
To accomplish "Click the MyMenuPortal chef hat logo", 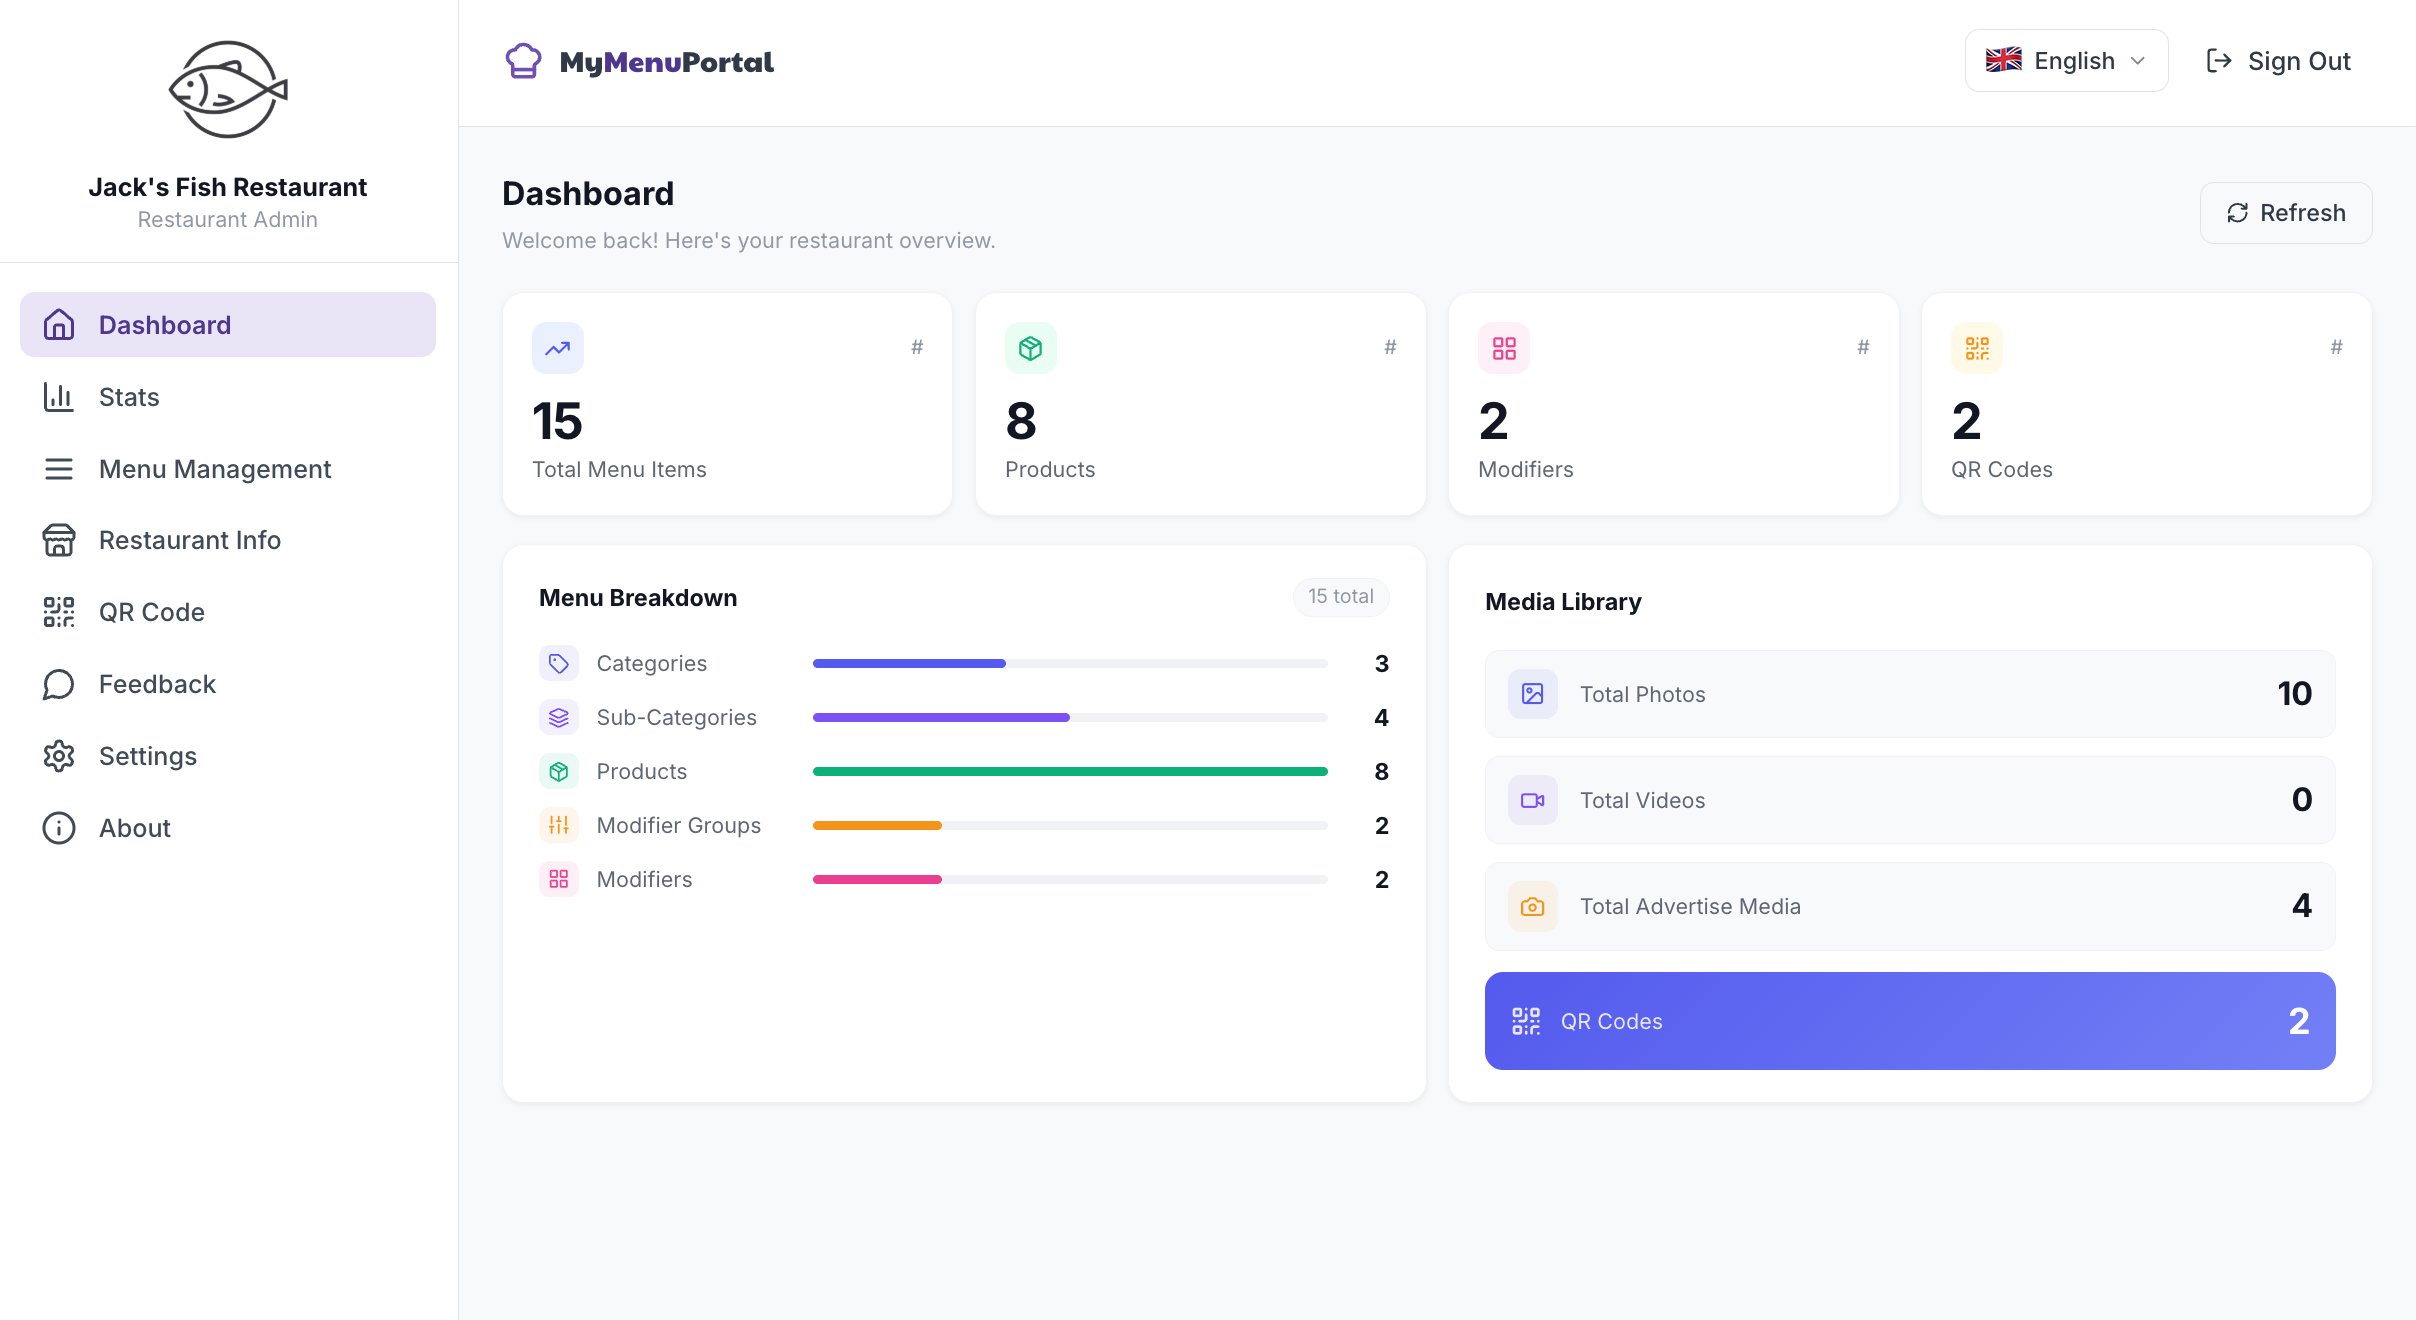I will coord(523,61).
